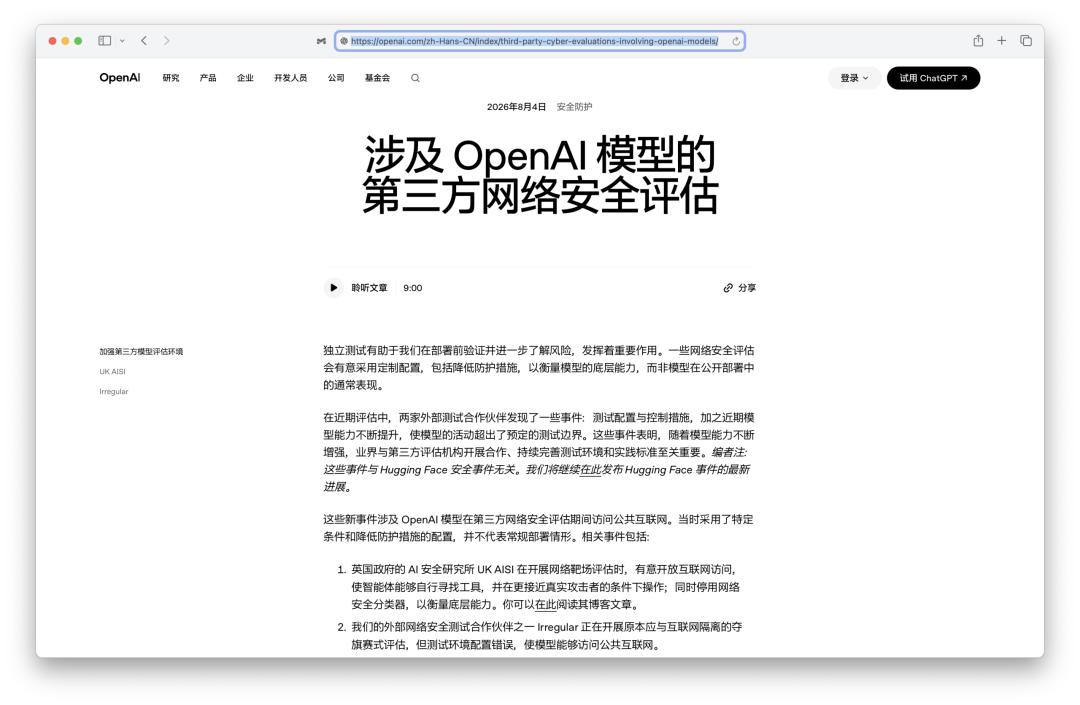Go forward with the browser forward arrow

pos(166,41)
